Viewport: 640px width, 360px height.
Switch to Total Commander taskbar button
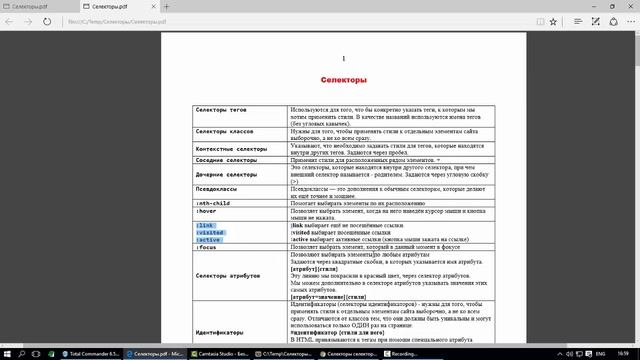coord(91,354)
